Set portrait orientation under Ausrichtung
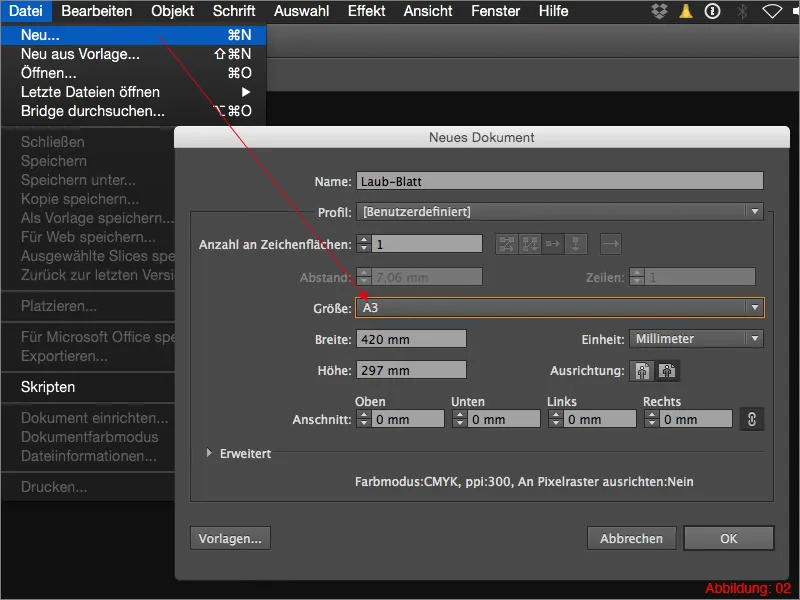The width and height of the screenshot is (800, 600). (642, 371)
